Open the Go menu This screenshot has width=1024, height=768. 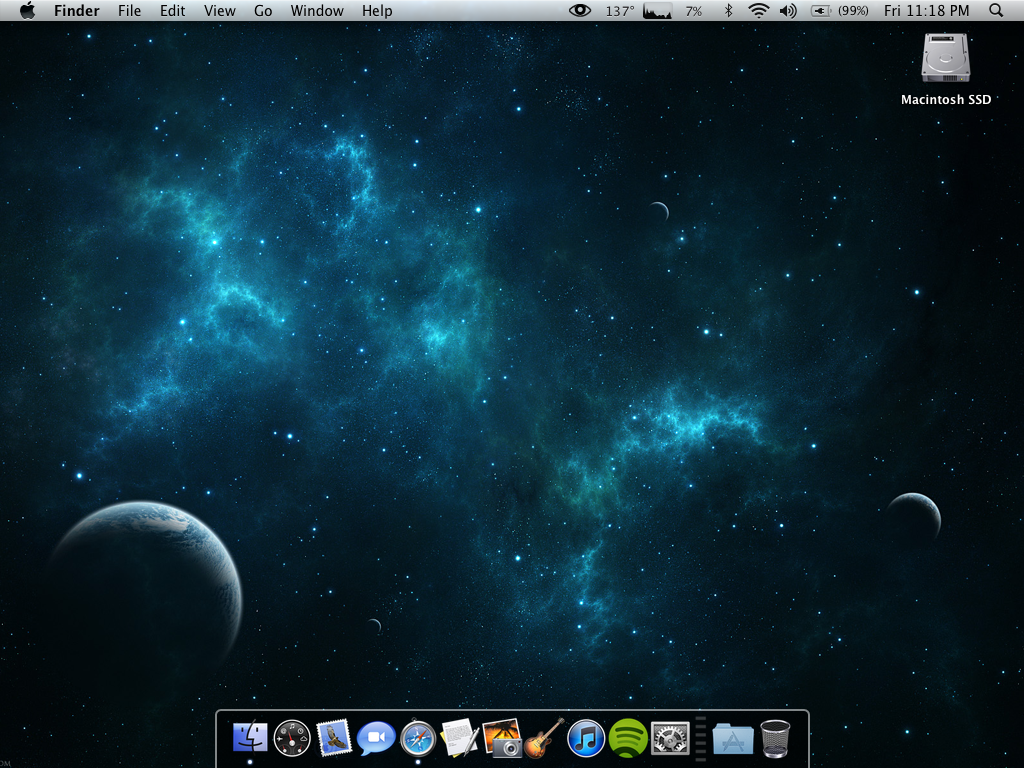[263, 10]
